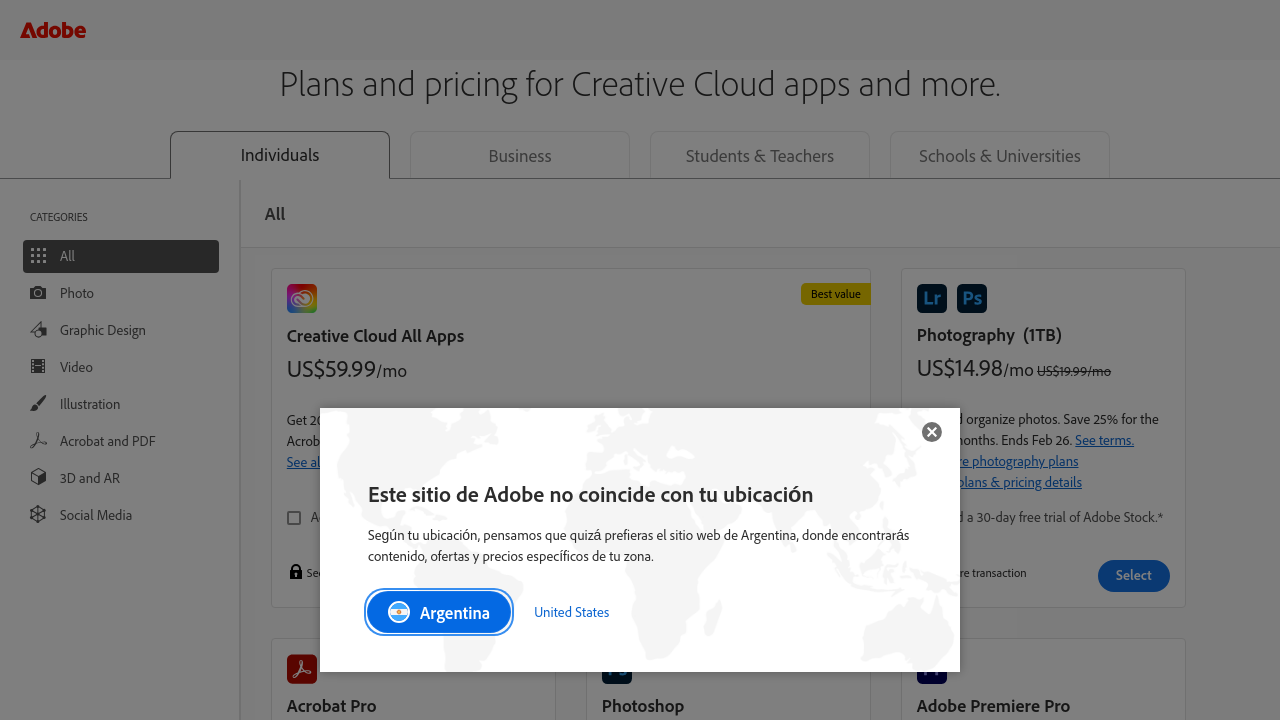Filter by Video film icon
The width and height of the screenshot is (1280, 720).
(x=38, y=367)
